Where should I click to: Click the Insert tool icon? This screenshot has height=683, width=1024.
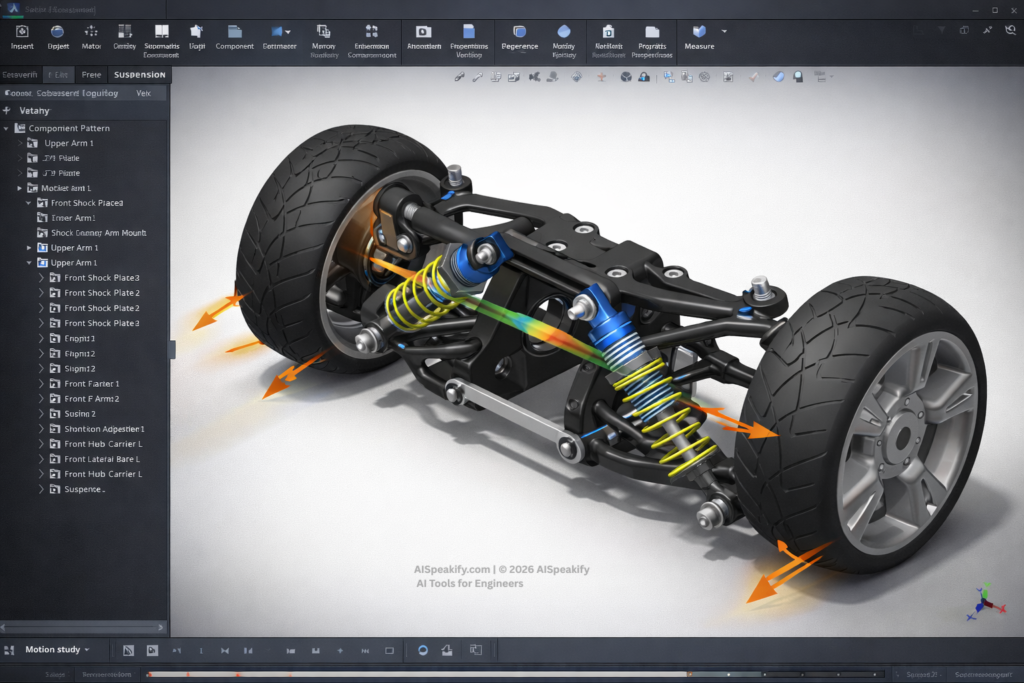tap(22, 31)
